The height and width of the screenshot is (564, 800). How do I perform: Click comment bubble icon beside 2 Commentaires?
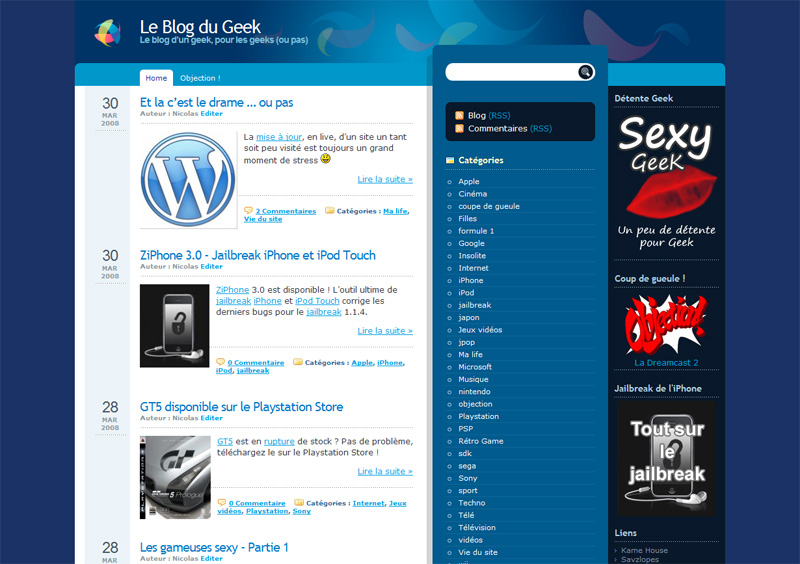pos(248,210)
